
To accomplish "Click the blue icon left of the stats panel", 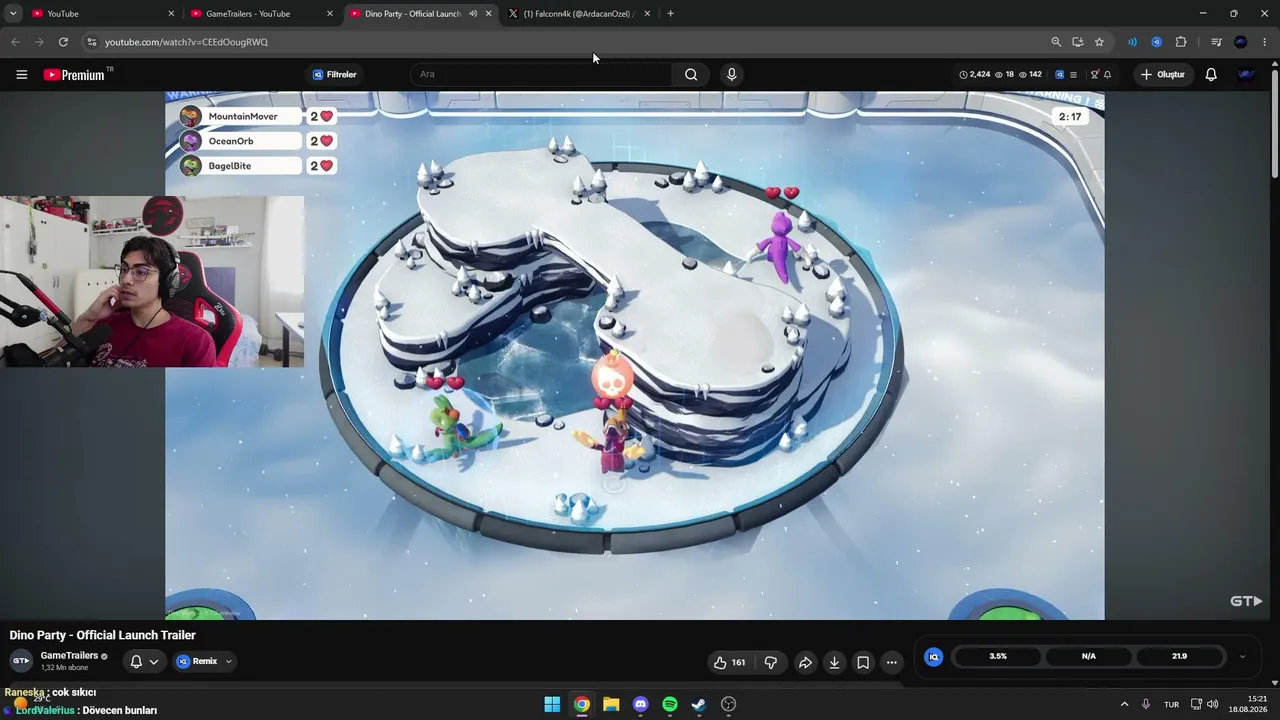I will (x=933, y=657).
